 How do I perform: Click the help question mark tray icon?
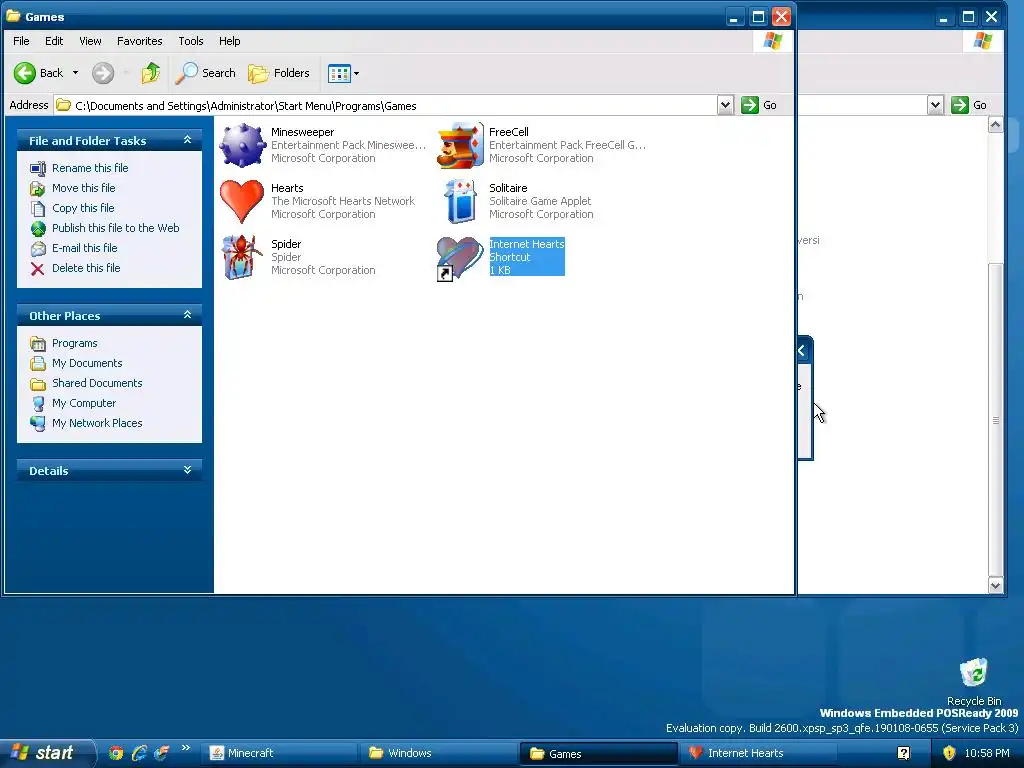click(x=903, y=753)
